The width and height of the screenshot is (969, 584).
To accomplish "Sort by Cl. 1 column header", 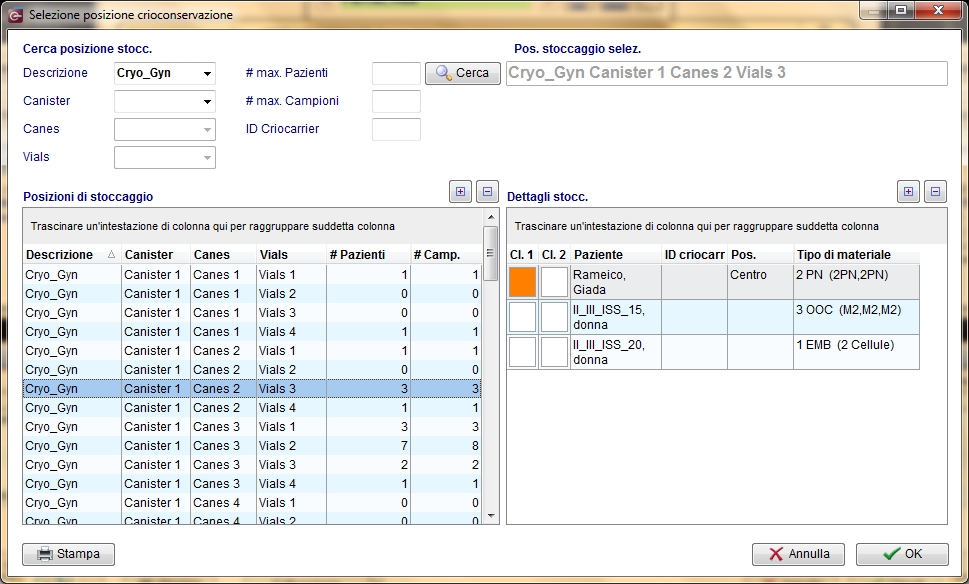I will tap(522, 255).
